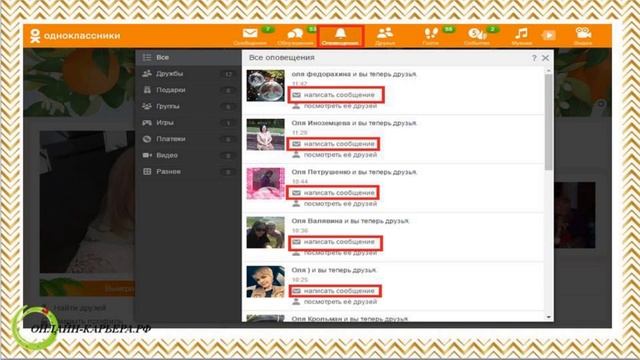Viewport: 640px width, 360px height.
Task: Open the Друзья people icon in top bar
Action: coord(384,33)
